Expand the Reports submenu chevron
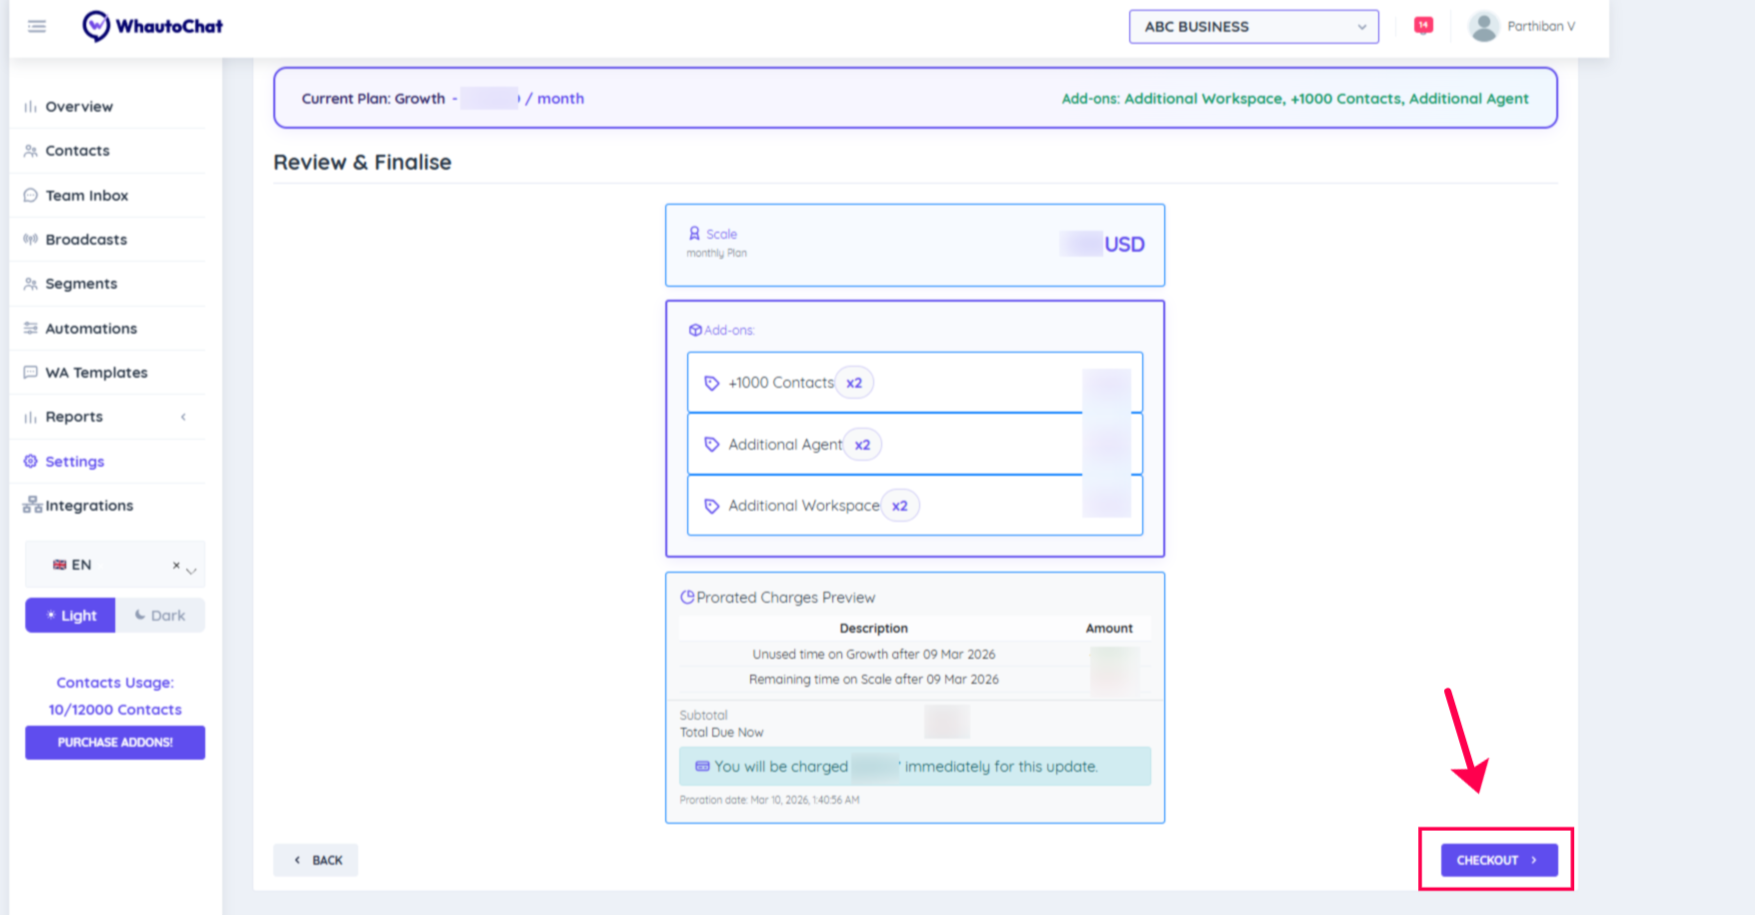 tap(183, 417)
